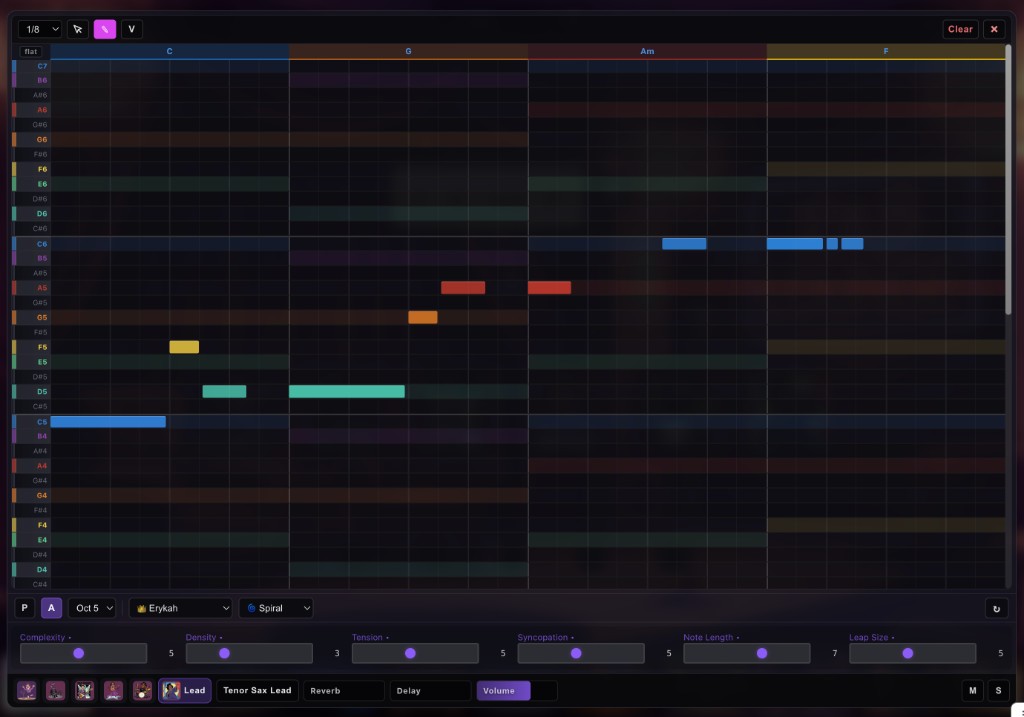This screenshot has height=717, width=1024.
Task: Toggle the V velocity mode button
Action: point(131,29)
